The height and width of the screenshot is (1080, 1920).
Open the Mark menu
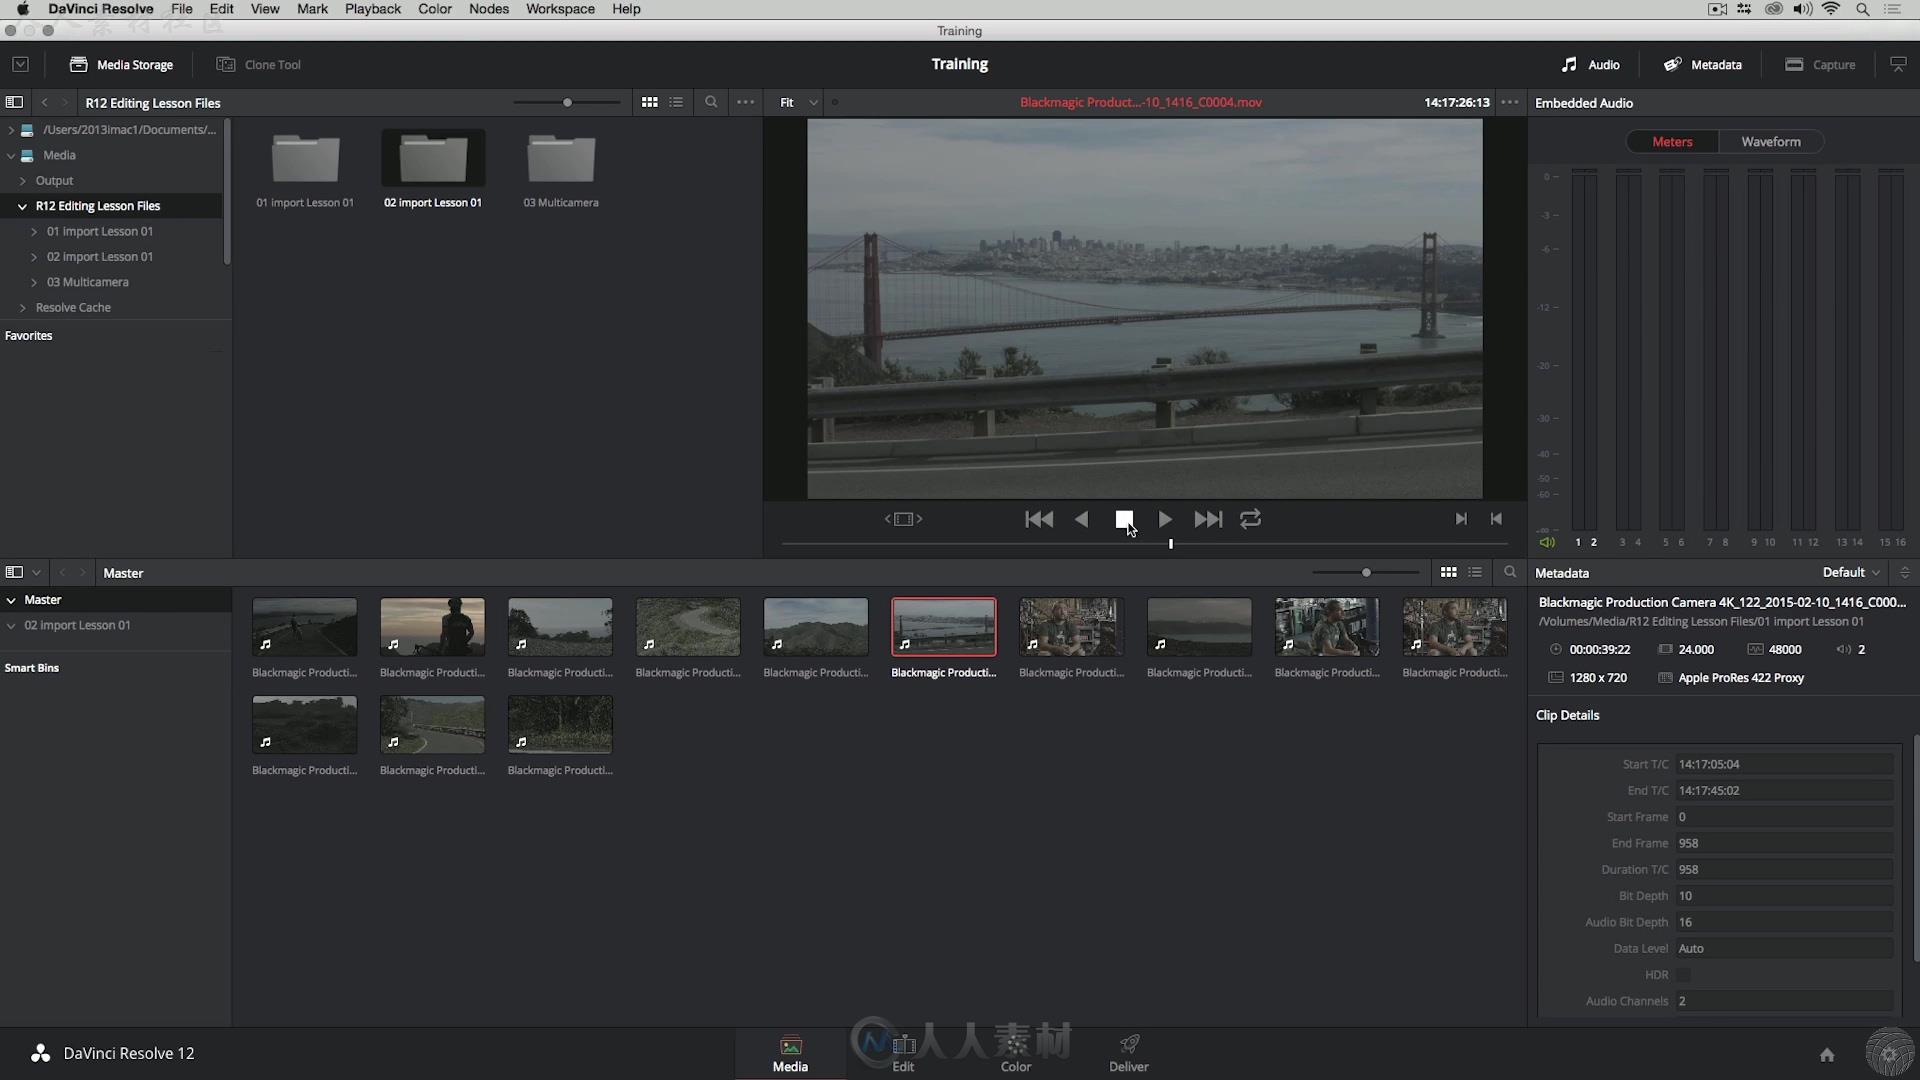pyautogui.click(x=312, y=9)
